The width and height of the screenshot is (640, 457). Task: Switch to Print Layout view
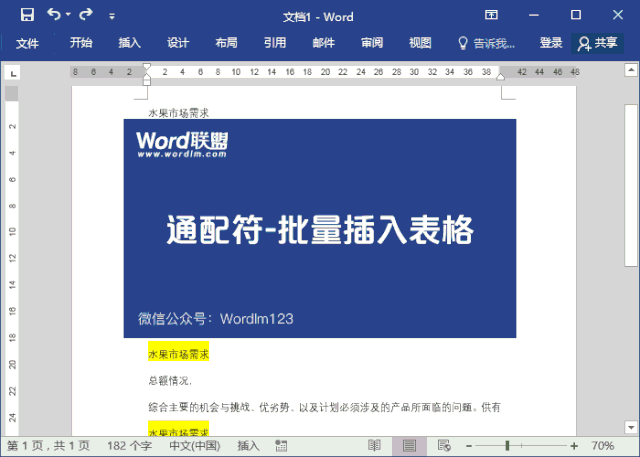pos(409,446)
